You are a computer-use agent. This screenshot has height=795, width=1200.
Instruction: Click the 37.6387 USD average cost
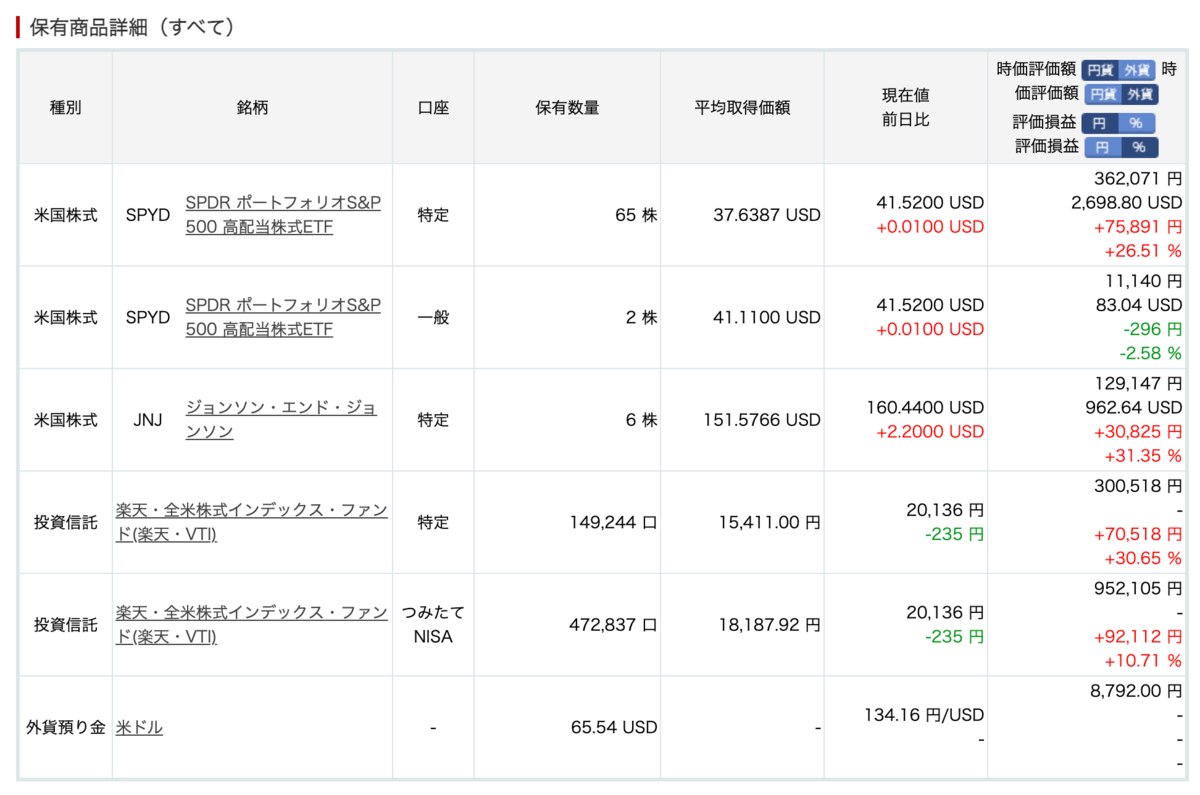[x=766, y=215]
